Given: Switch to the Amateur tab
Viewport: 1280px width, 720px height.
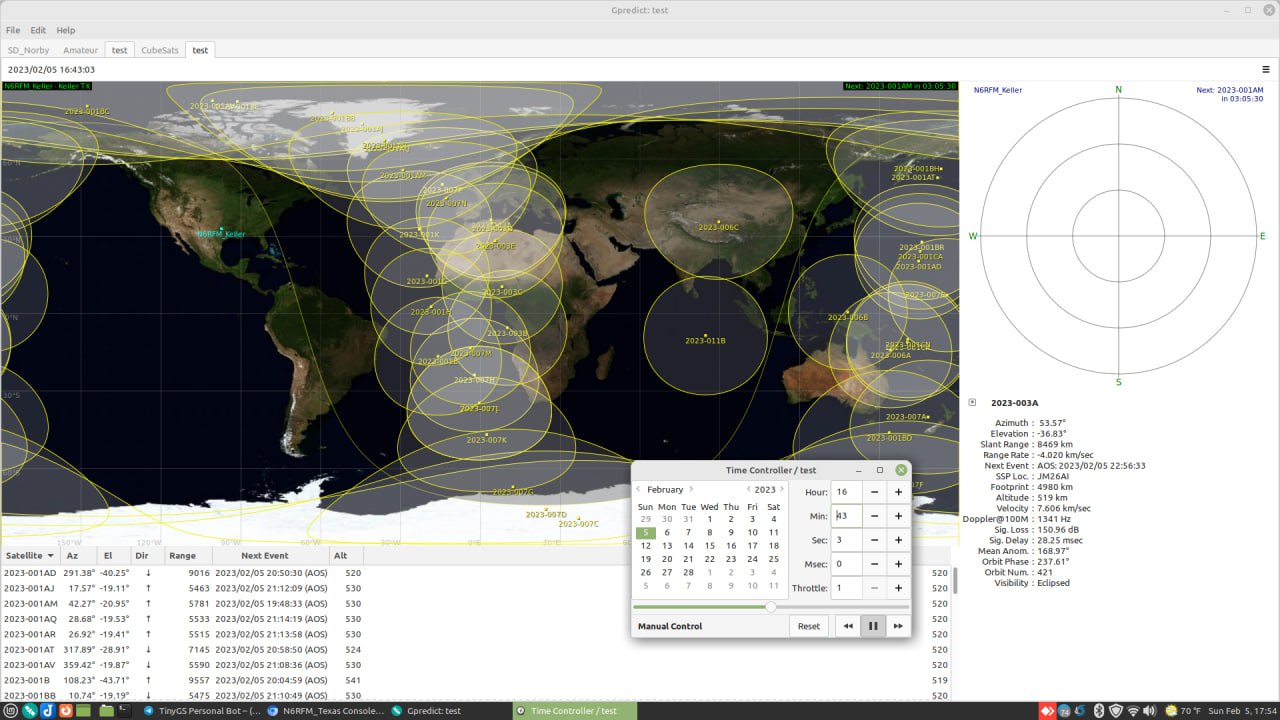Looking at the screenshot, I should [80, 50].
